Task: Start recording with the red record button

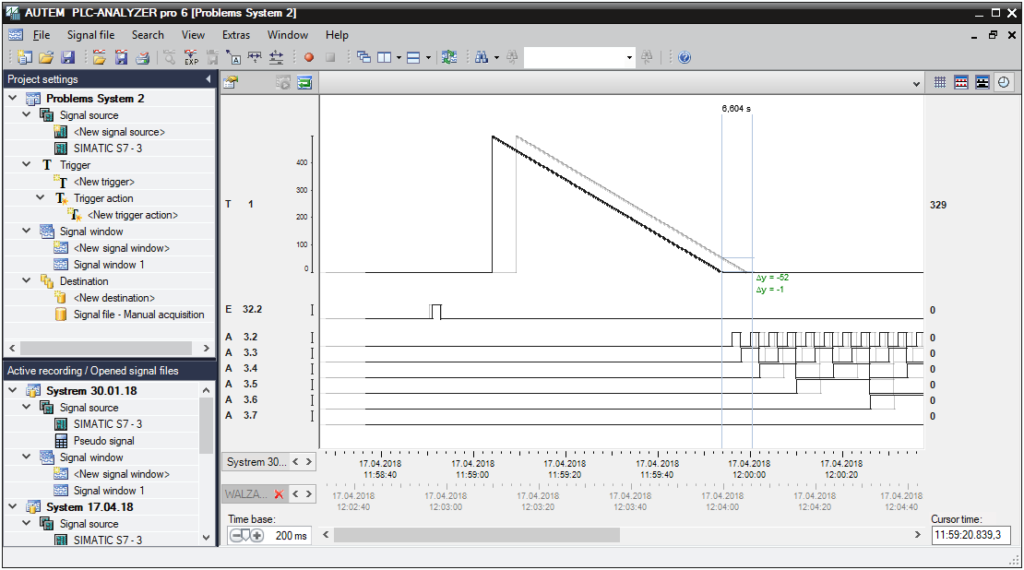Action: 309,57
